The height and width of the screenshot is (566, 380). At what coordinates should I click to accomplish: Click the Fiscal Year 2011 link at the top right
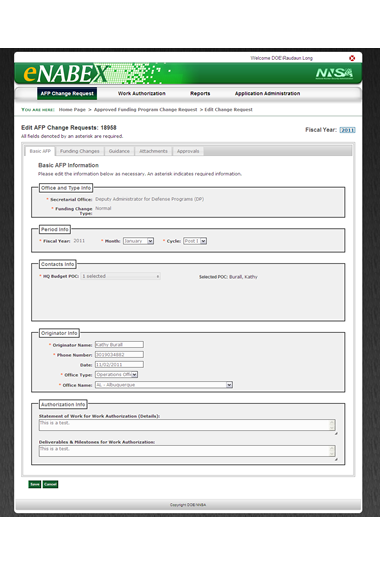(x=348, y=130)
